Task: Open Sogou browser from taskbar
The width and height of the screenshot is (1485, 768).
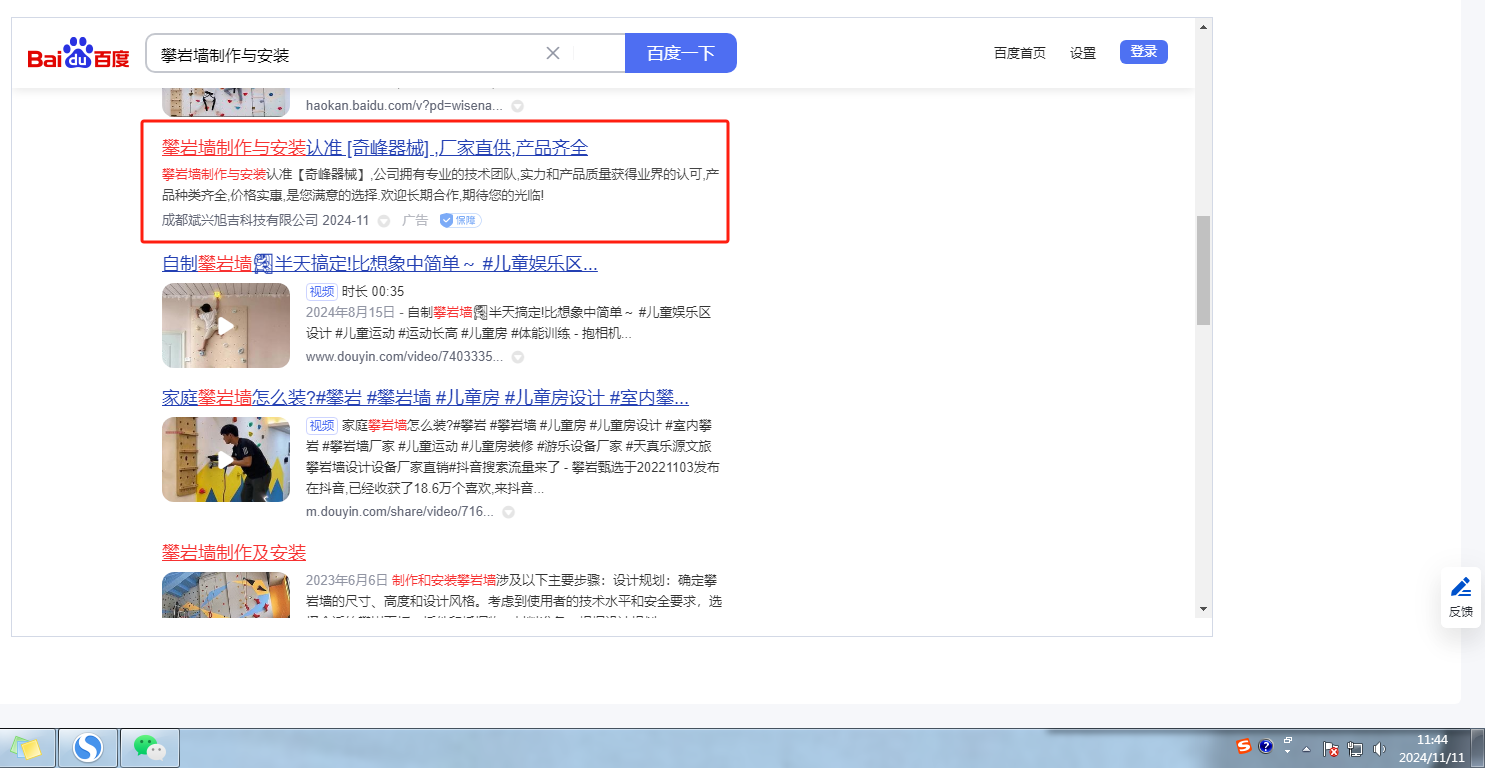Action: click(88, 747)
